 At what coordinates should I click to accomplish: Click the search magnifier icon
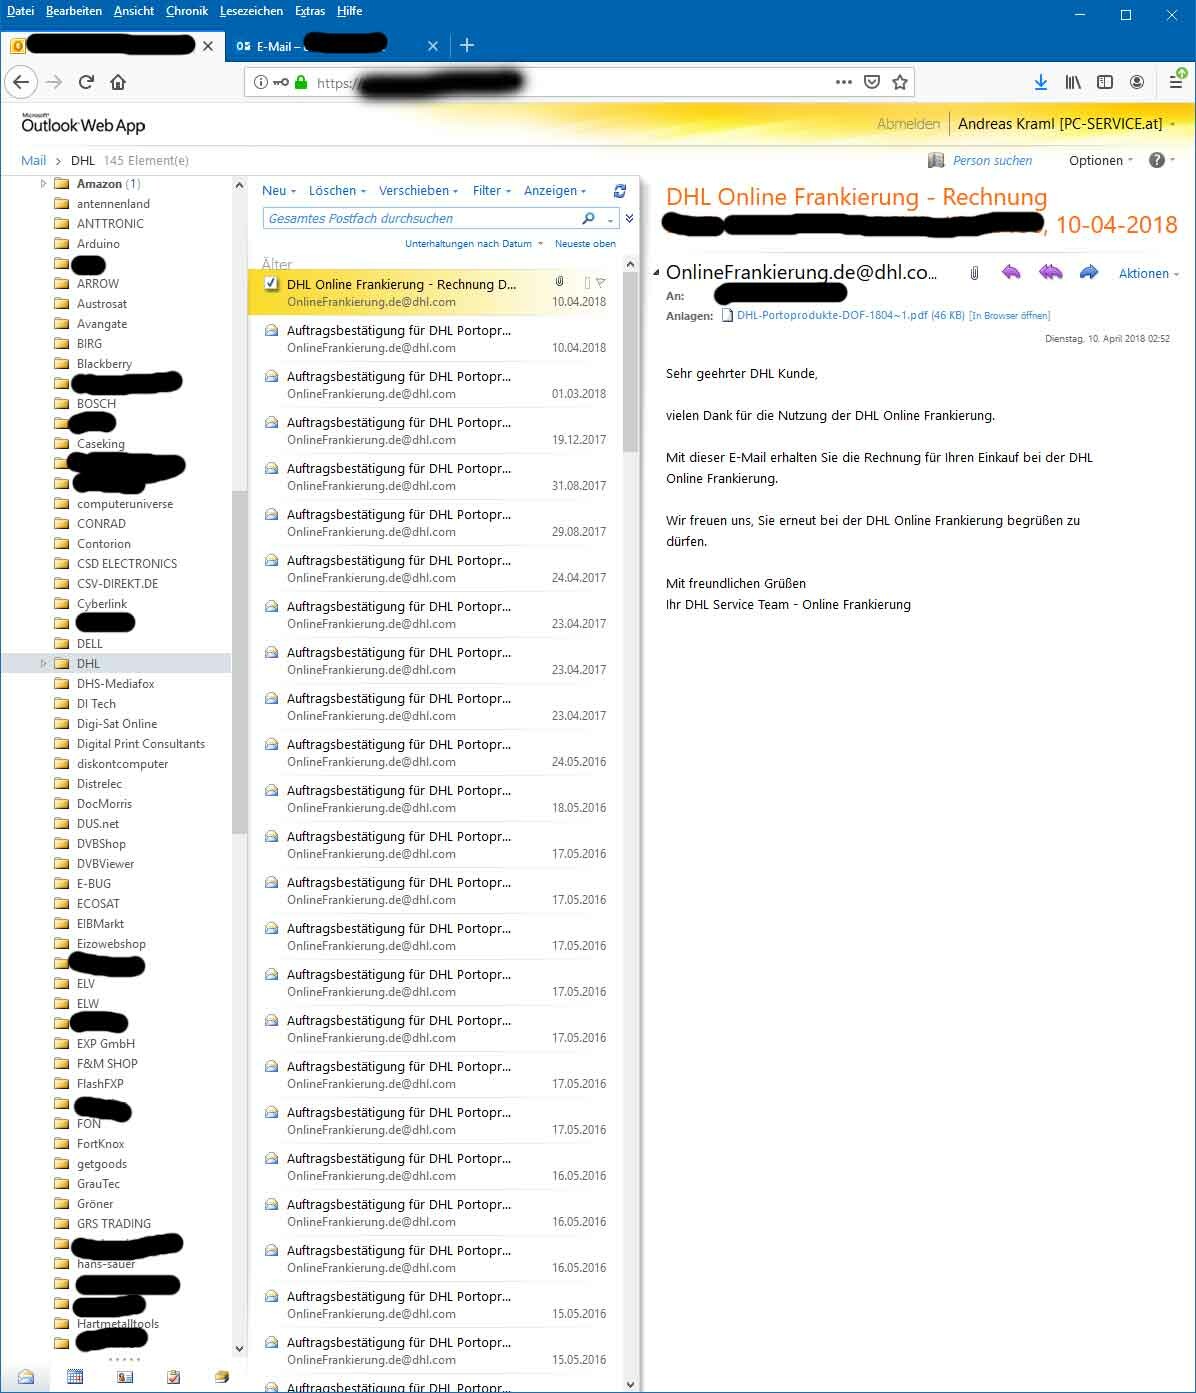click(588, 218)
